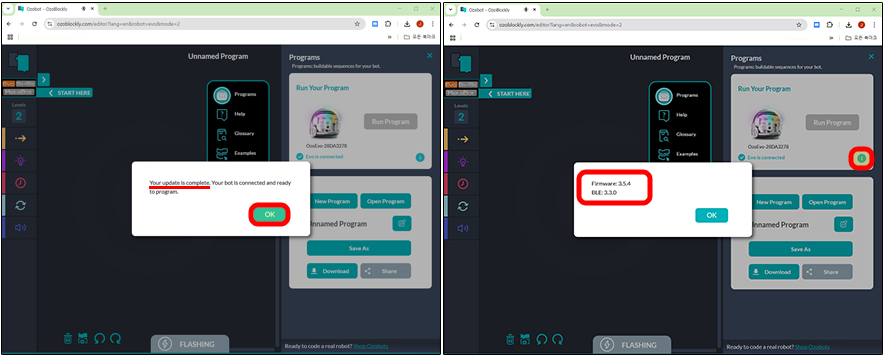
Task: Click the screenshot camera icon in right window
Action: pyautogui.click(x=525, y=339)
